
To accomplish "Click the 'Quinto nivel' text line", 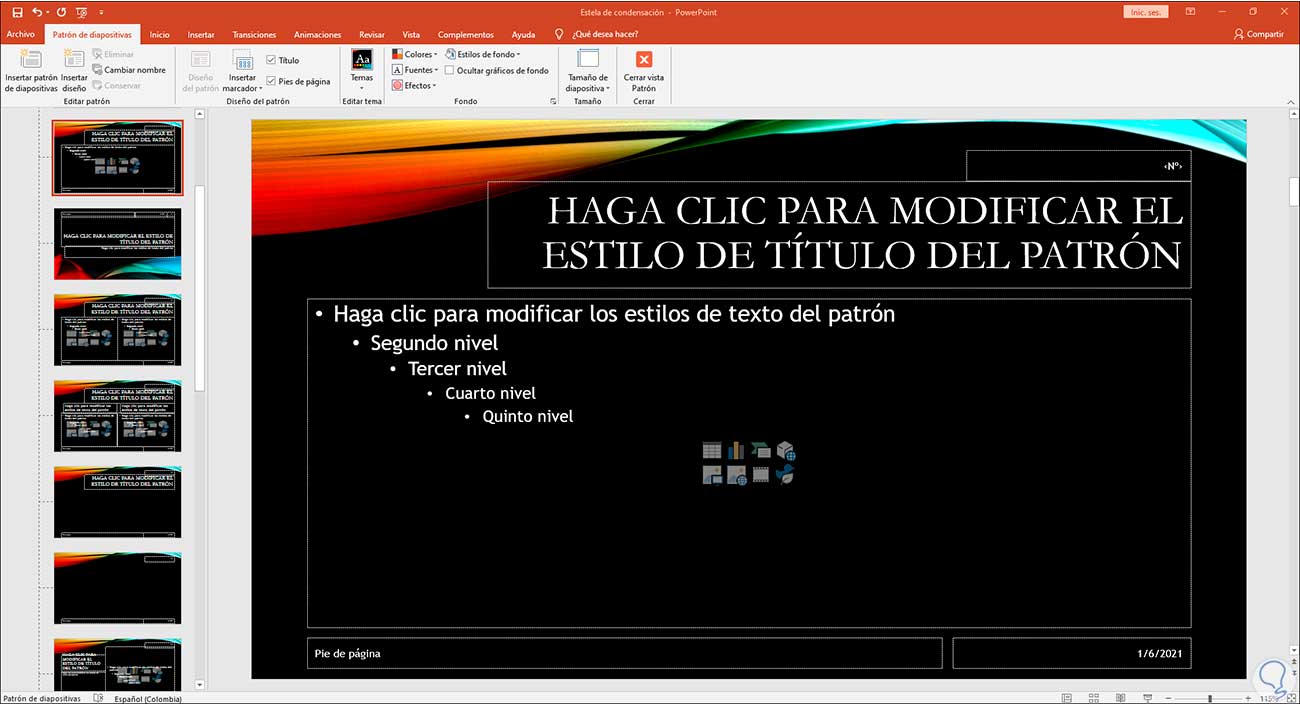I will coord(527,416).
